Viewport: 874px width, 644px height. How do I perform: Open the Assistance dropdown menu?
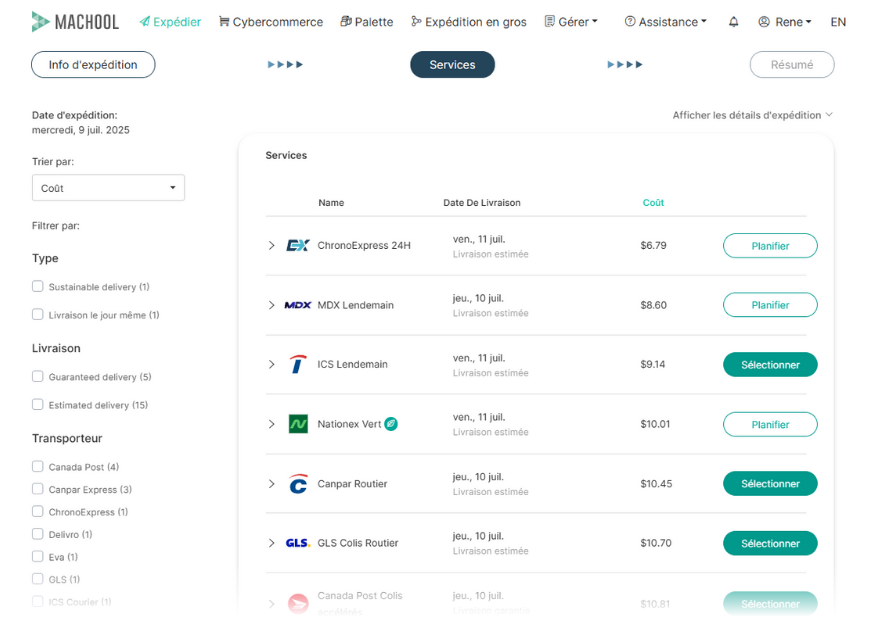pyautogui.click(x=666, y=22)
